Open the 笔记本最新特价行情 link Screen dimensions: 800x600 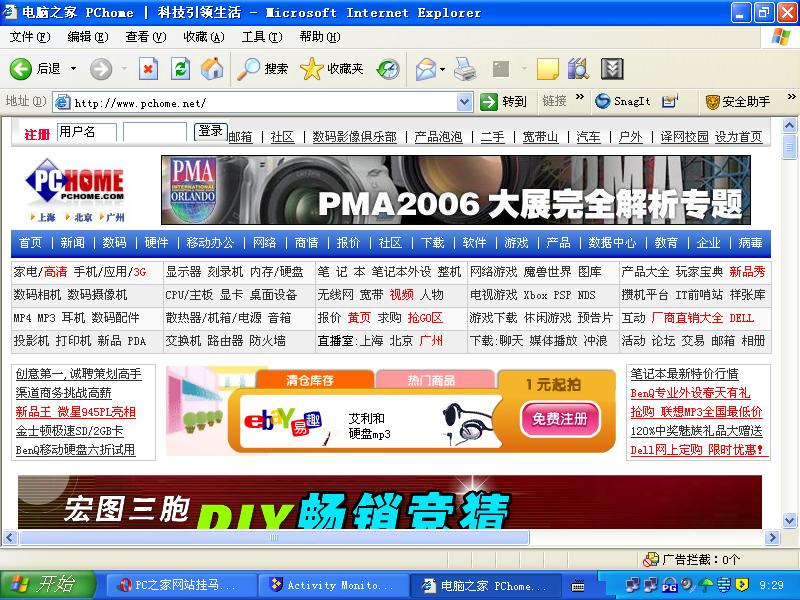click(x=684, y=374)
